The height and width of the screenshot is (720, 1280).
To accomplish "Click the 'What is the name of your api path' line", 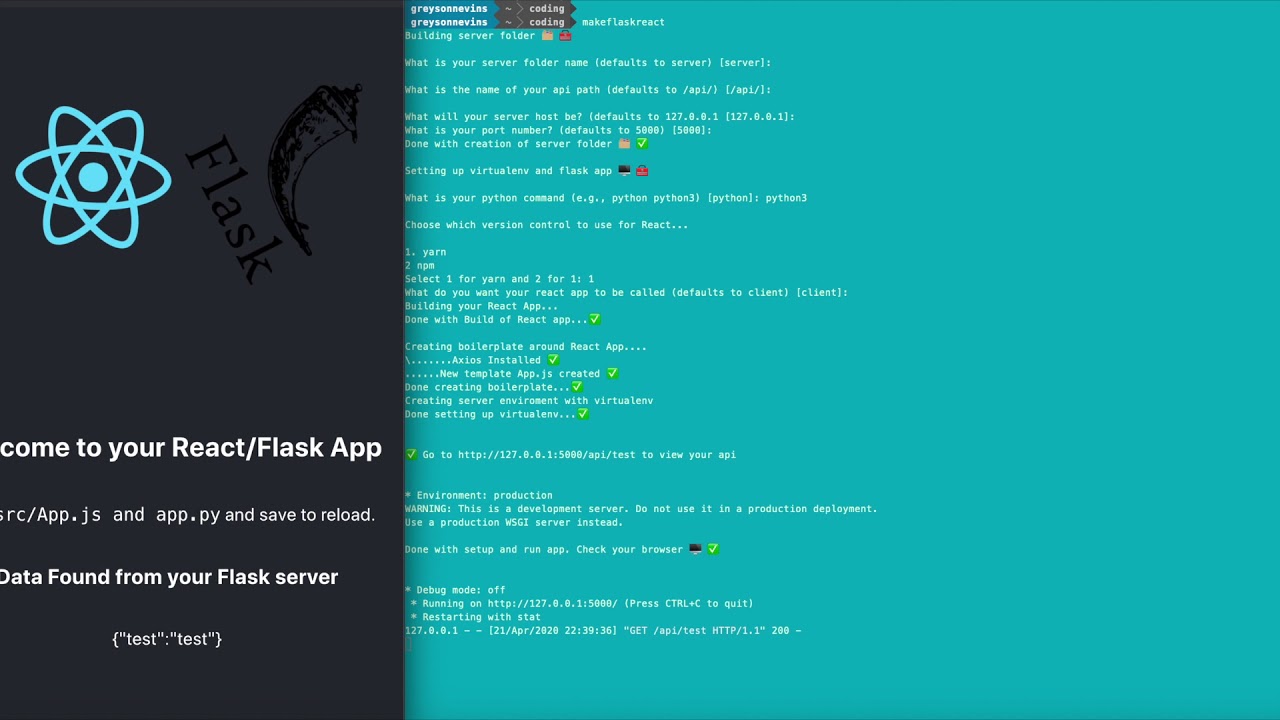I will [588, 90].
